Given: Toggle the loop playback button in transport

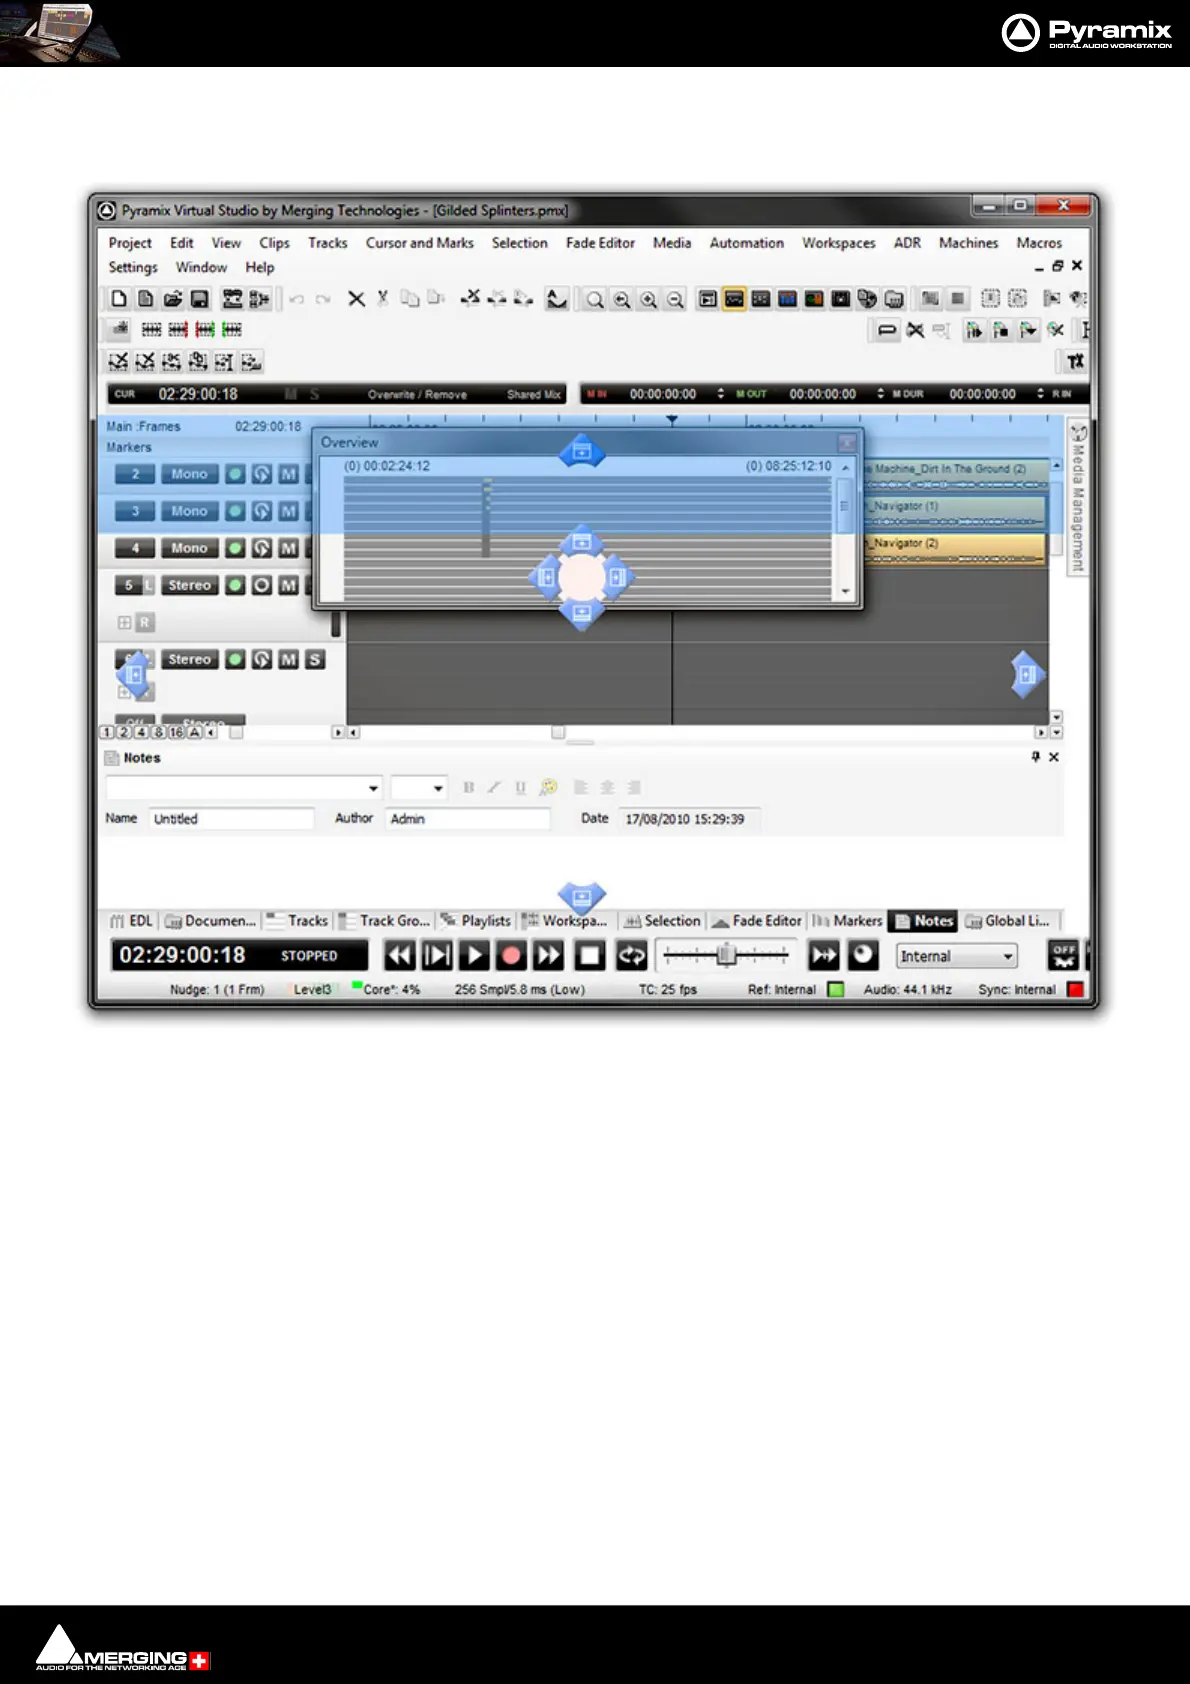Looking at the screenshot, I should tap(631, 955).
